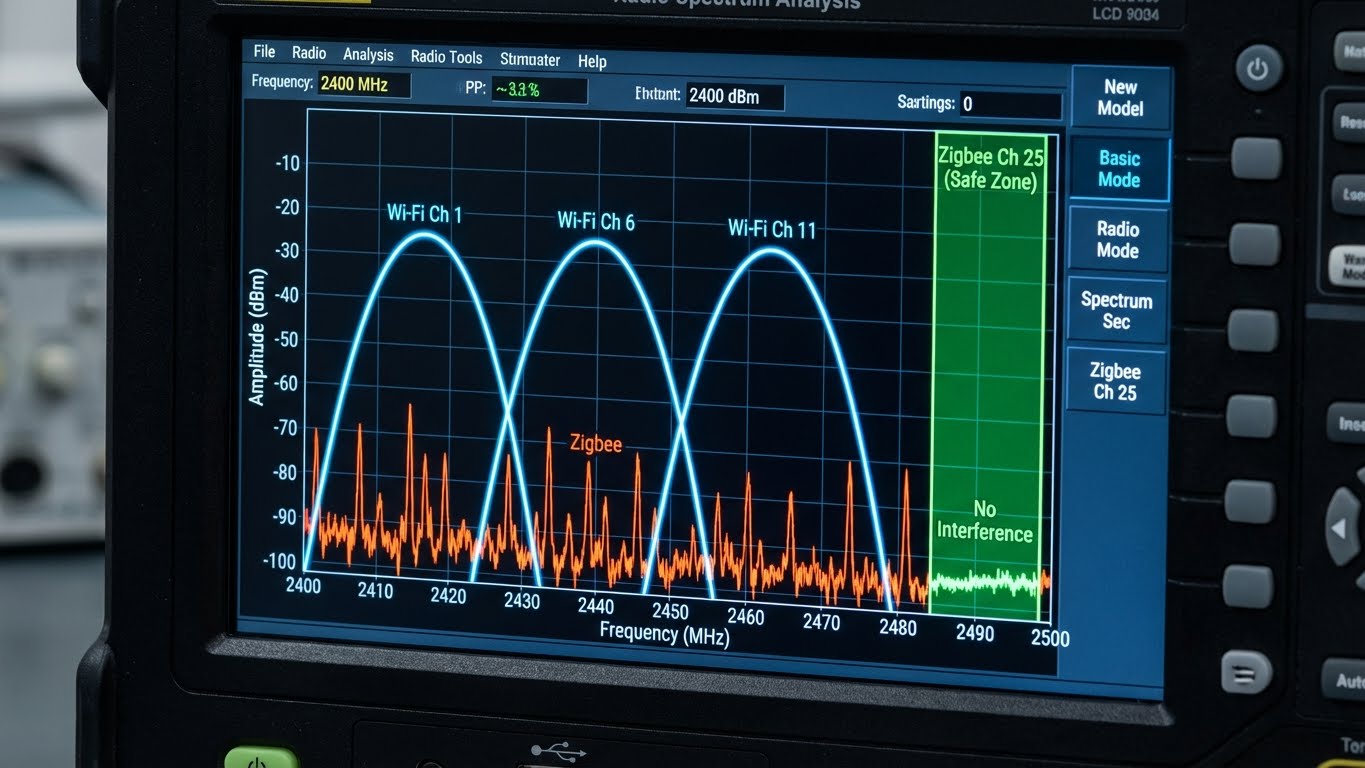
Task: Toggle Basic Mode in the side panel
Action: point(1117,169)
